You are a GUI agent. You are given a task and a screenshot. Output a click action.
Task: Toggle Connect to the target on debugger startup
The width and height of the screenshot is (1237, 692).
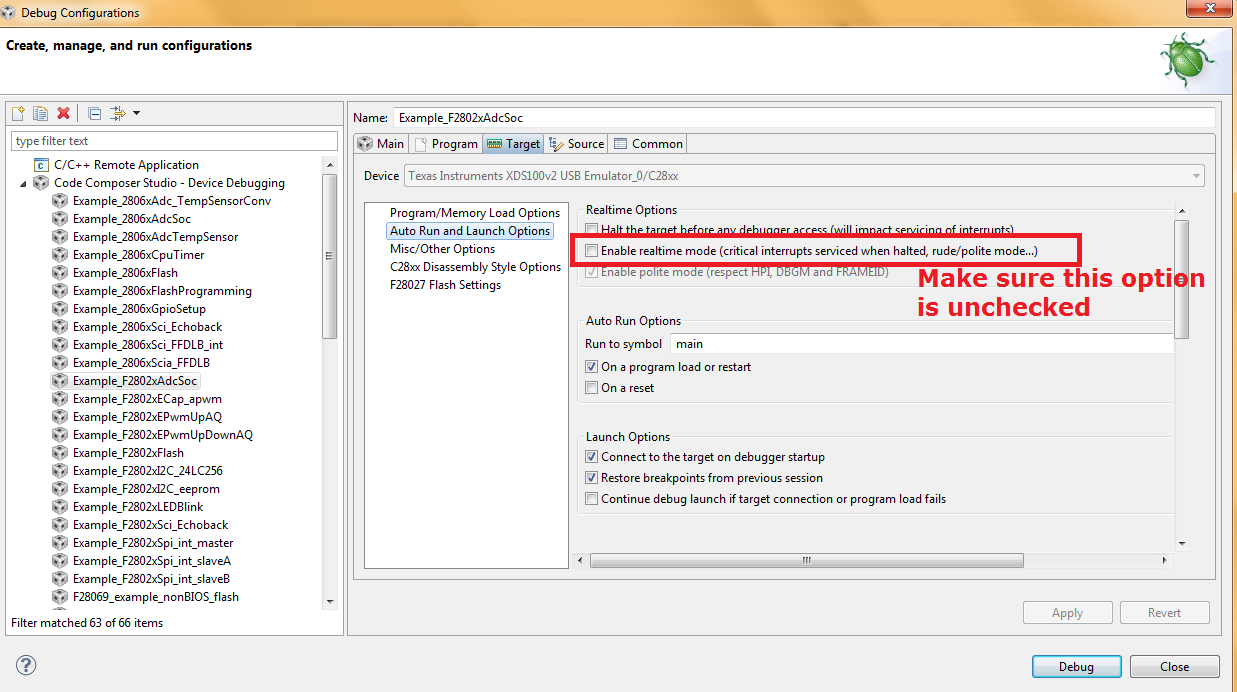point(592,457)
